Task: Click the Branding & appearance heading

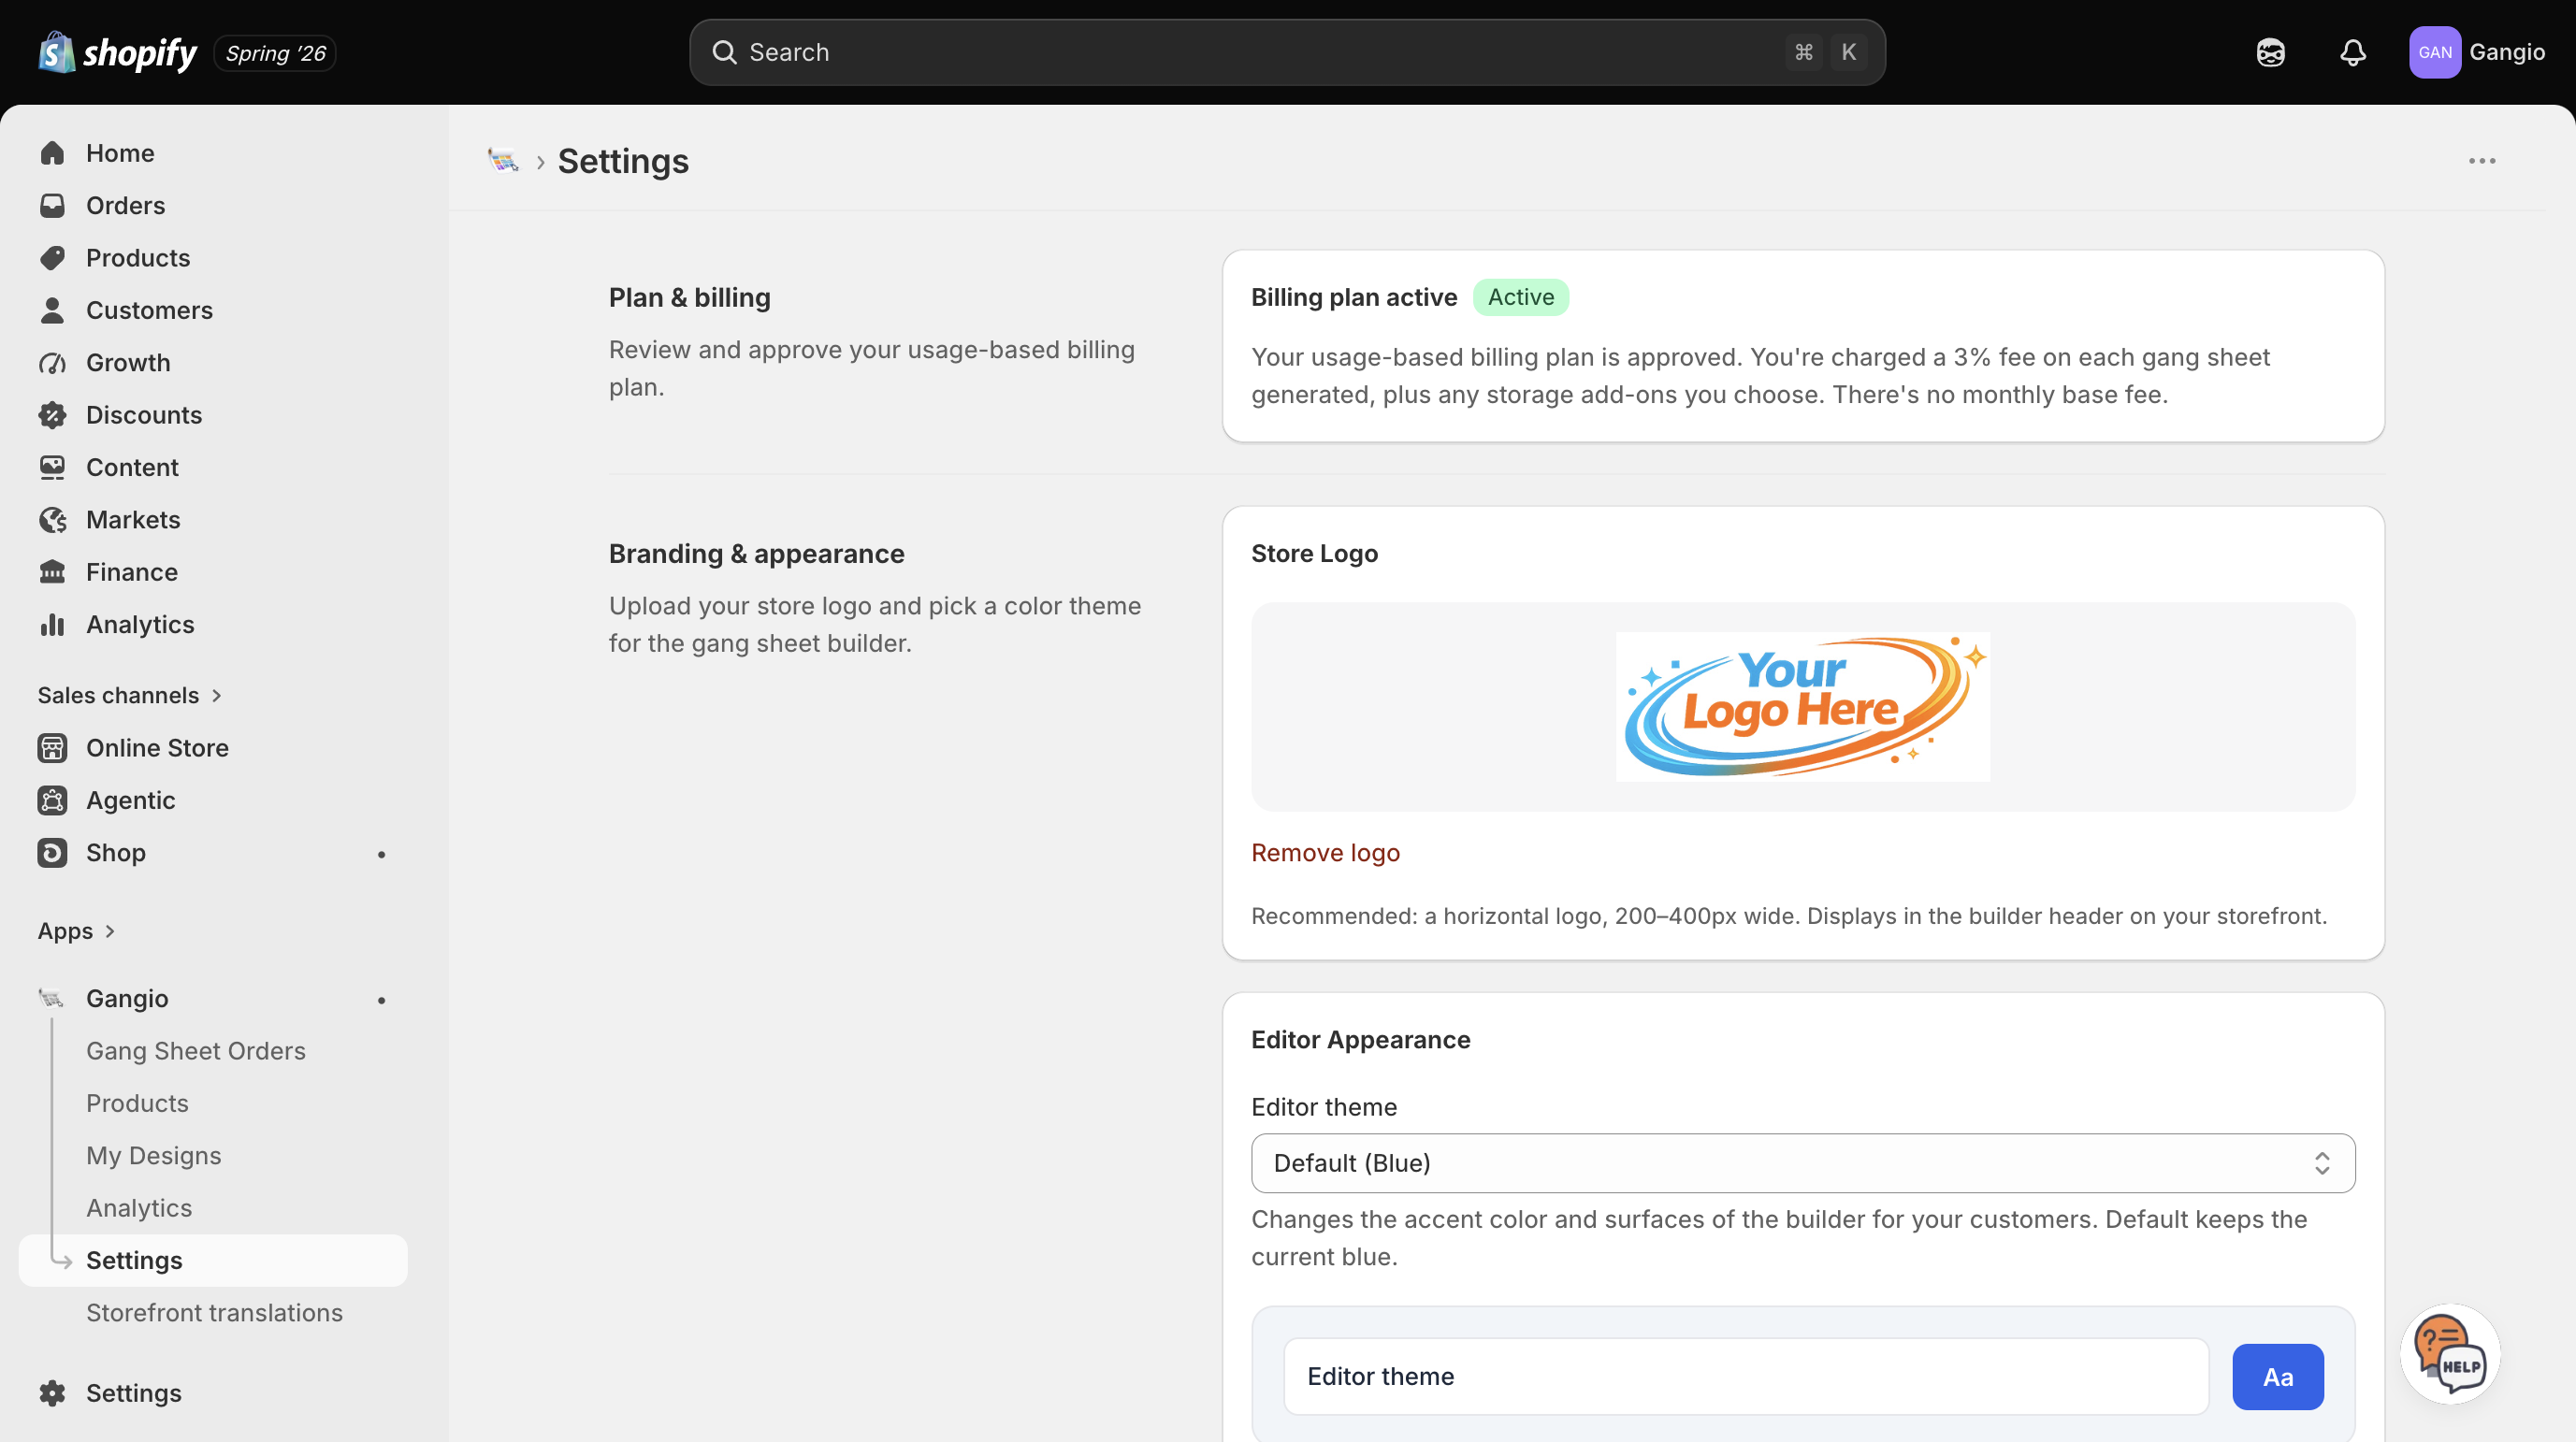Action: pyautogui.click(x=756, y=554)
